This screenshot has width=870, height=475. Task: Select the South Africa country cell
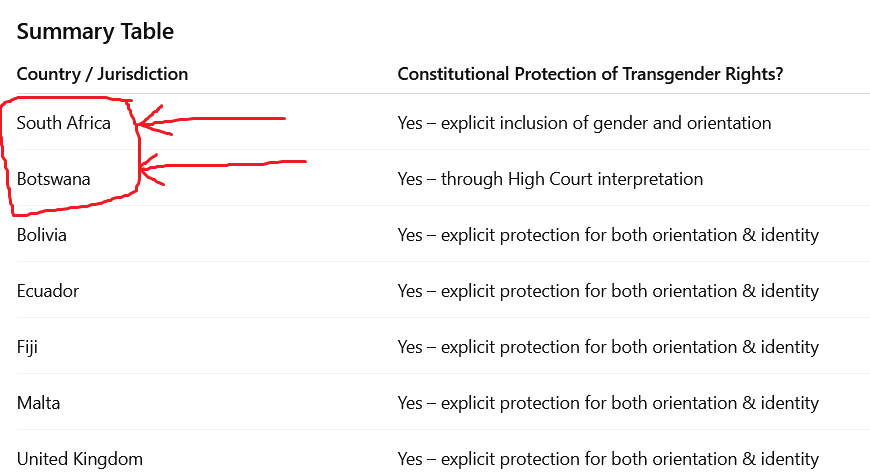click(63, 123)
